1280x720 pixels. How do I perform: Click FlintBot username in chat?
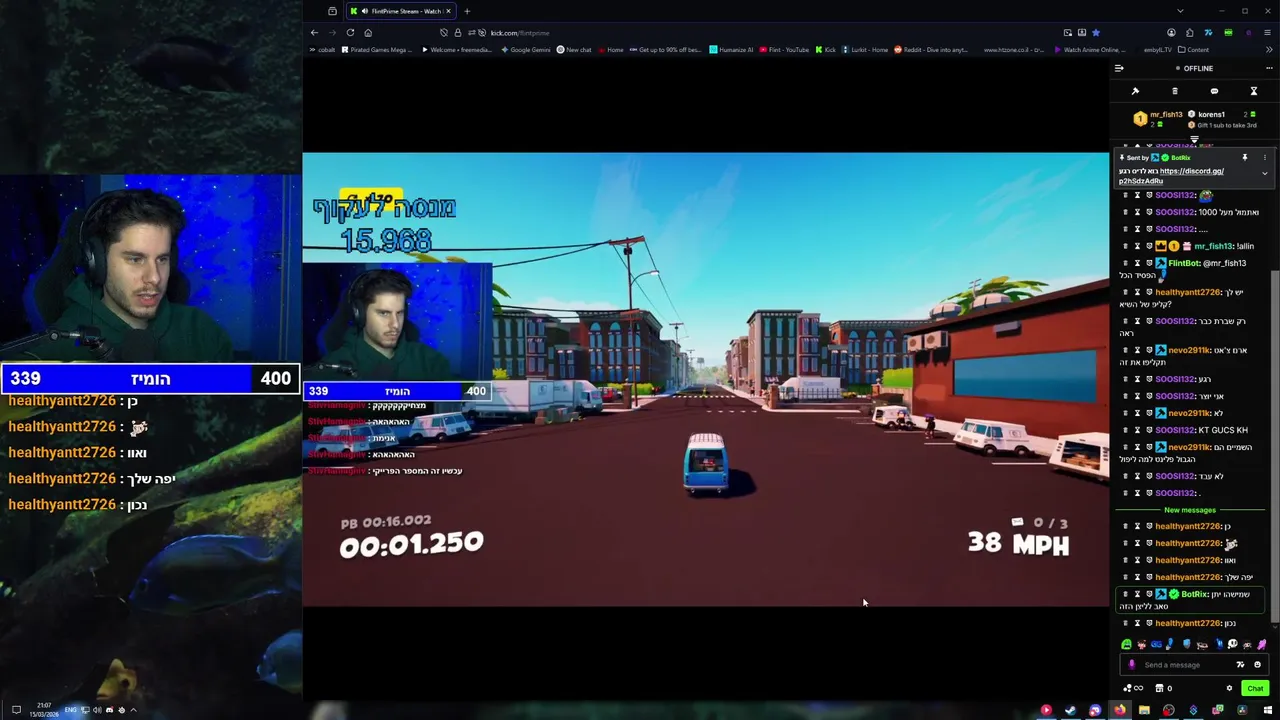1184,263
